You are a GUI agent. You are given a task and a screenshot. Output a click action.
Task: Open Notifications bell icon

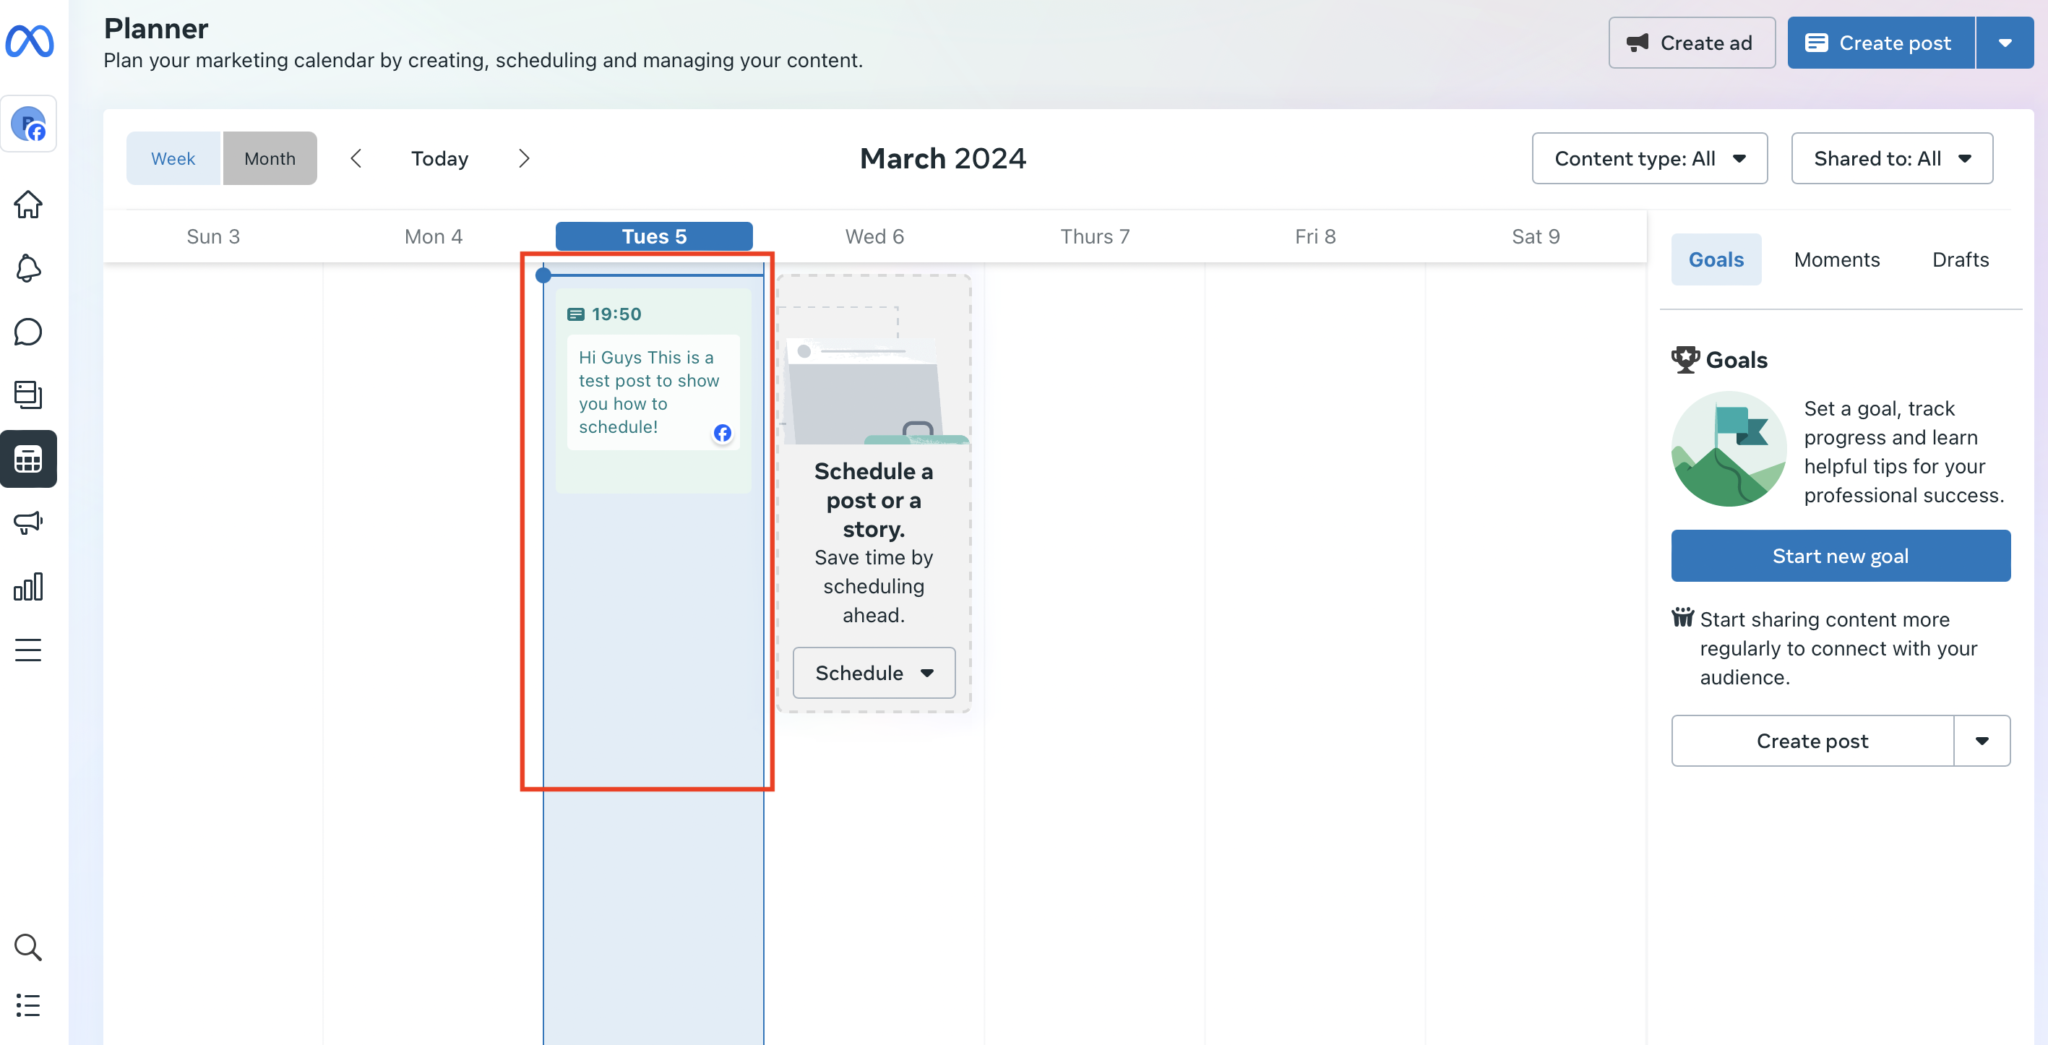coord(28,268)
